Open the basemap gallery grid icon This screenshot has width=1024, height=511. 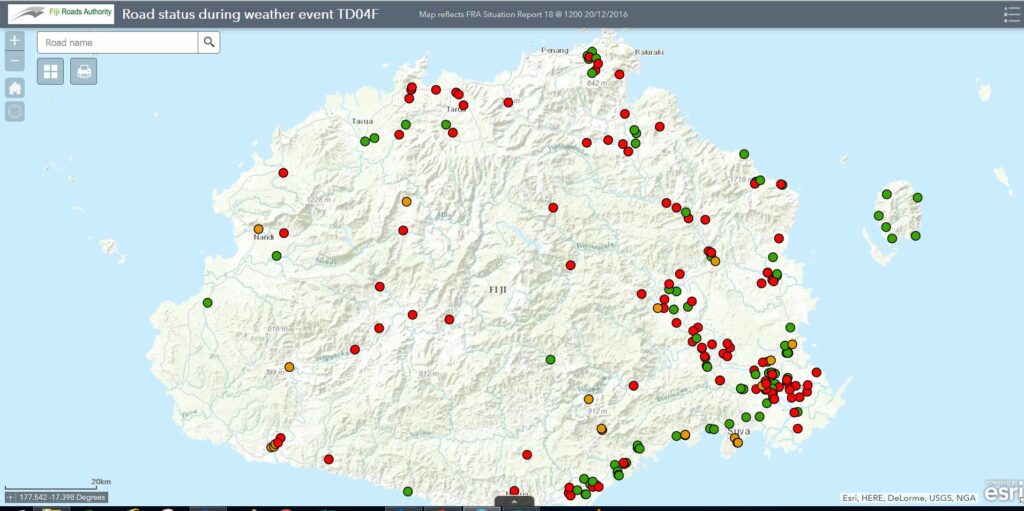[51, 71]
